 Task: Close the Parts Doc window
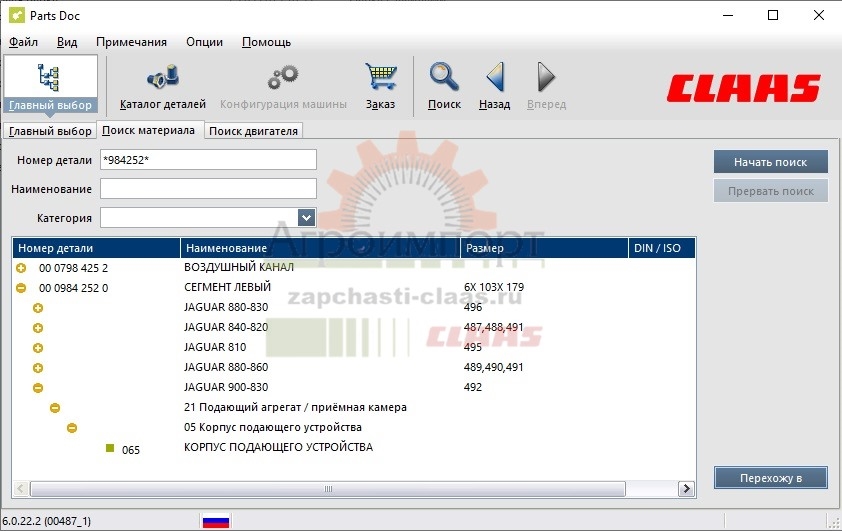818,15
